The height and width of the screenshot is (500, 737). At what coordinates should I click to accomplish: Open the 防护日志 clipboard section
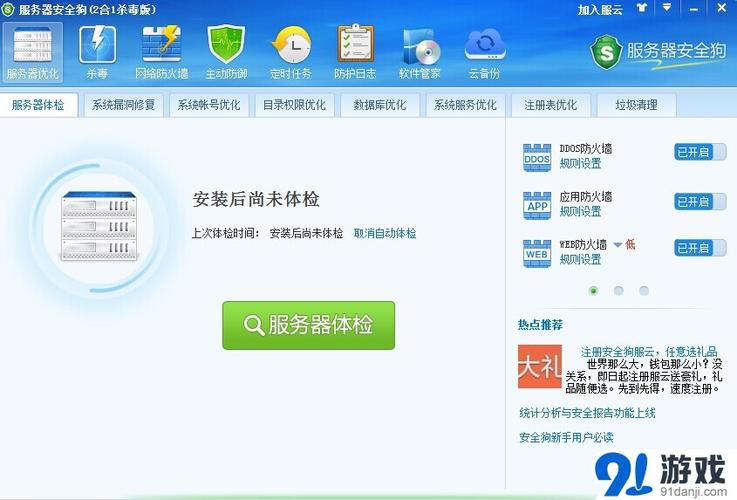coord(355,53)
